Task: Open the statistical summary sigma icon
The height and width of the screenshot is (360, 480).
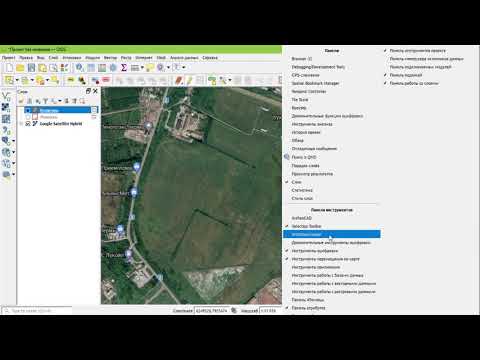Action: 124,68
